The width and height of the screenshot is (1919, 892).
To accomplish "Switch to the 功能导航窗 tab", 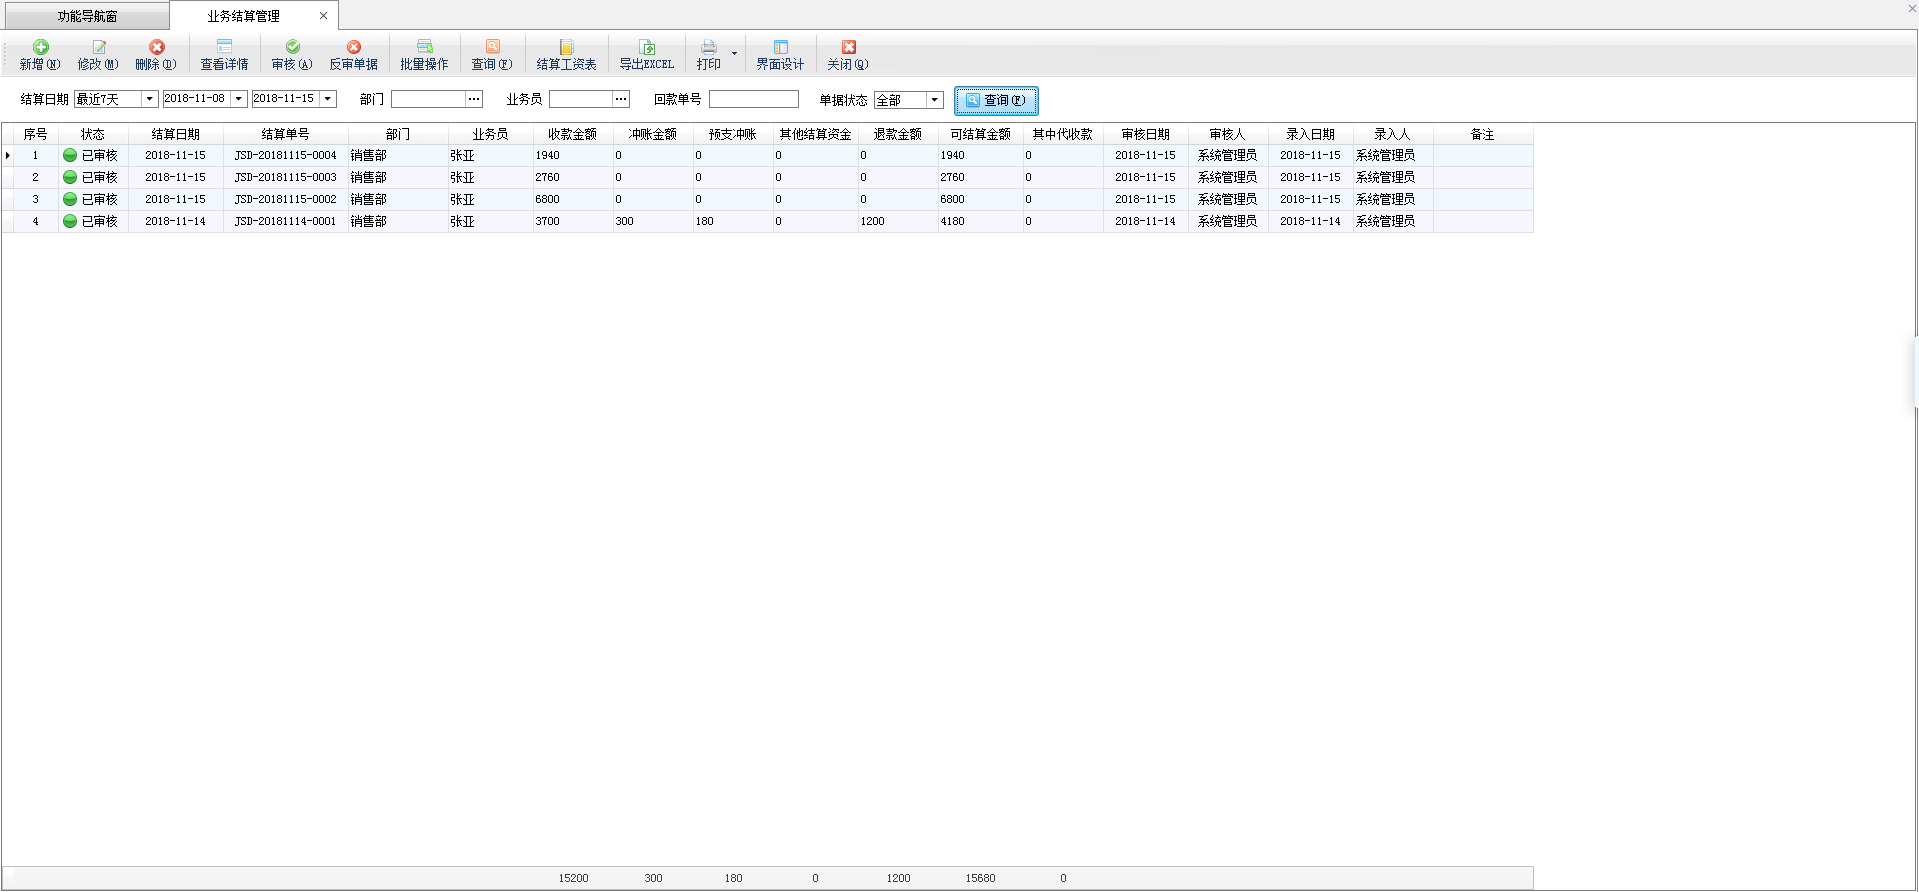I will [87, 16].
